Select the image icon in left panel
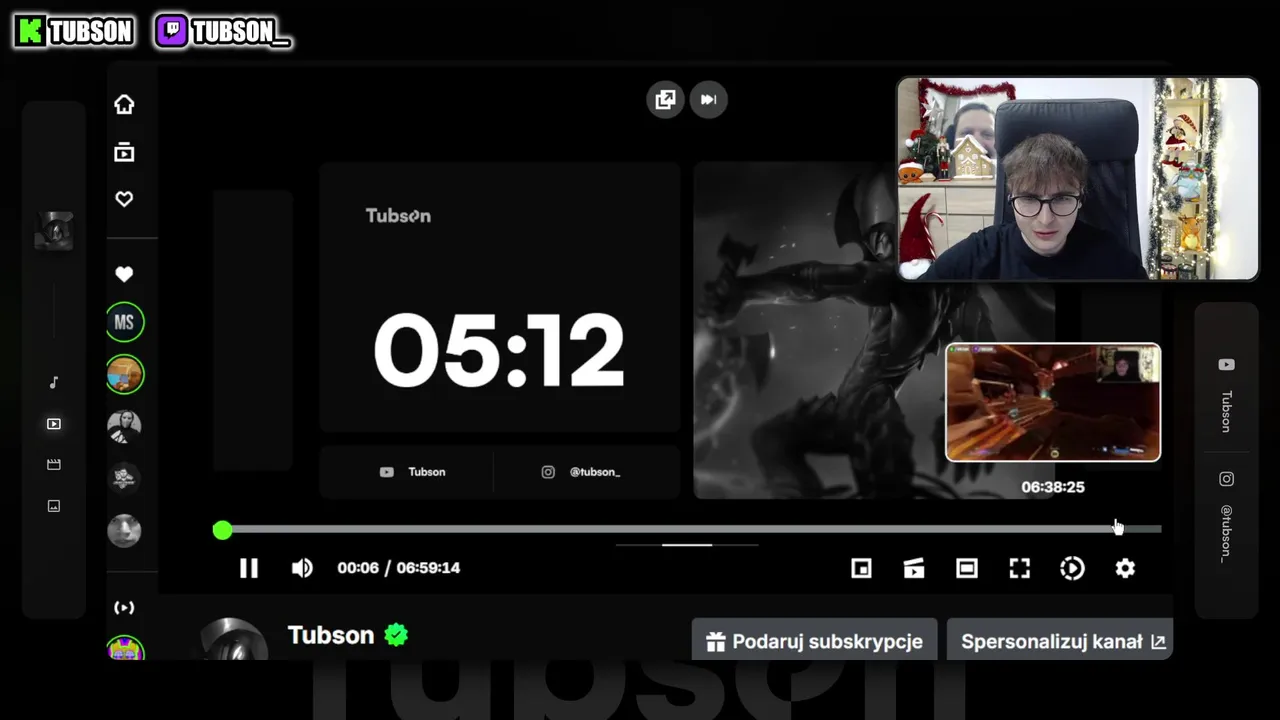1280x720 pixels. click(x=54, y=506)
